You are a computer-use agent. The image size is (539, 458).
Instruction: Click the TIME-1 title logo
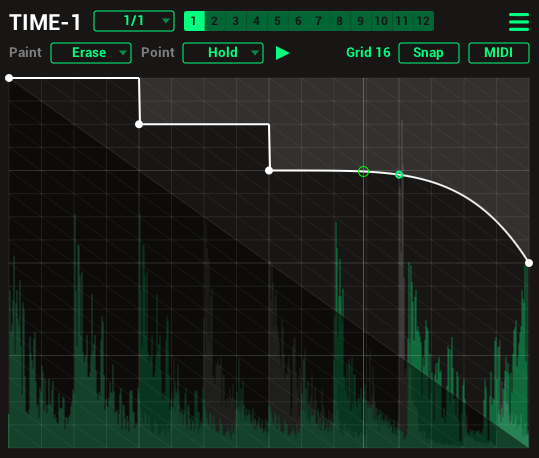(x=45, y=22)
